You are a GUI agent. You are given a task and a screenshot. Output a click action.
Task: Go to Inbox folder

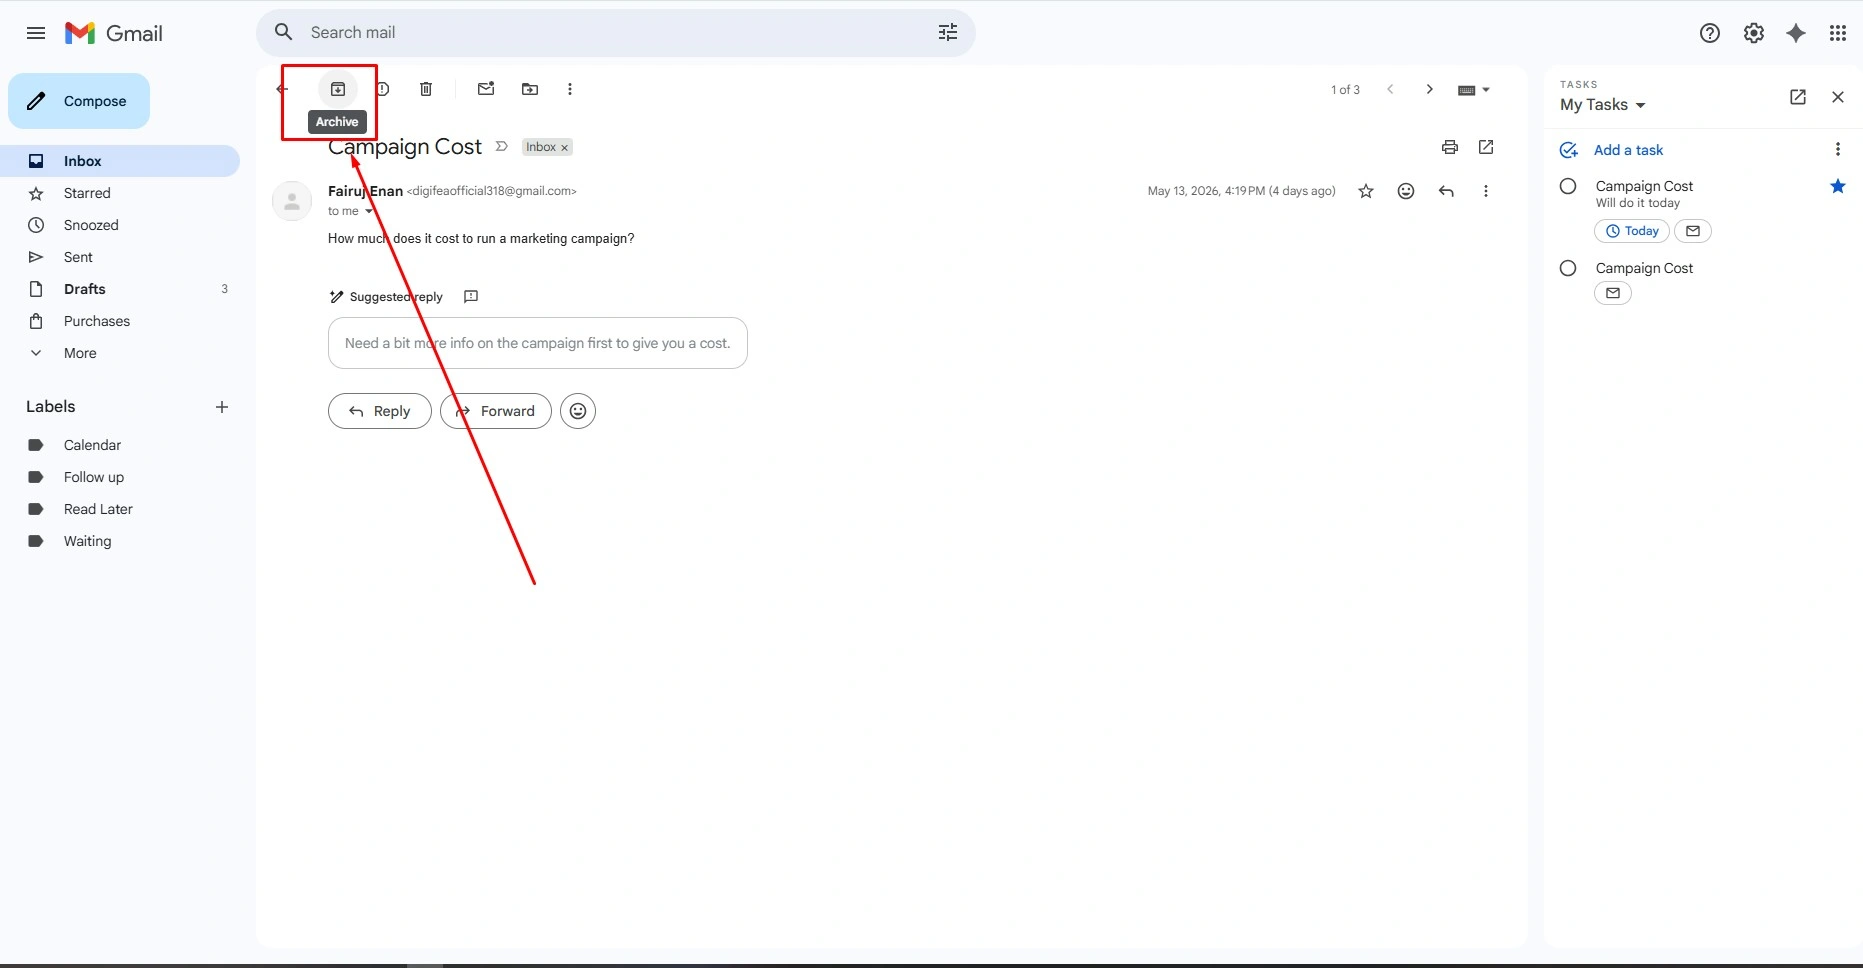[x=120, y=161]
